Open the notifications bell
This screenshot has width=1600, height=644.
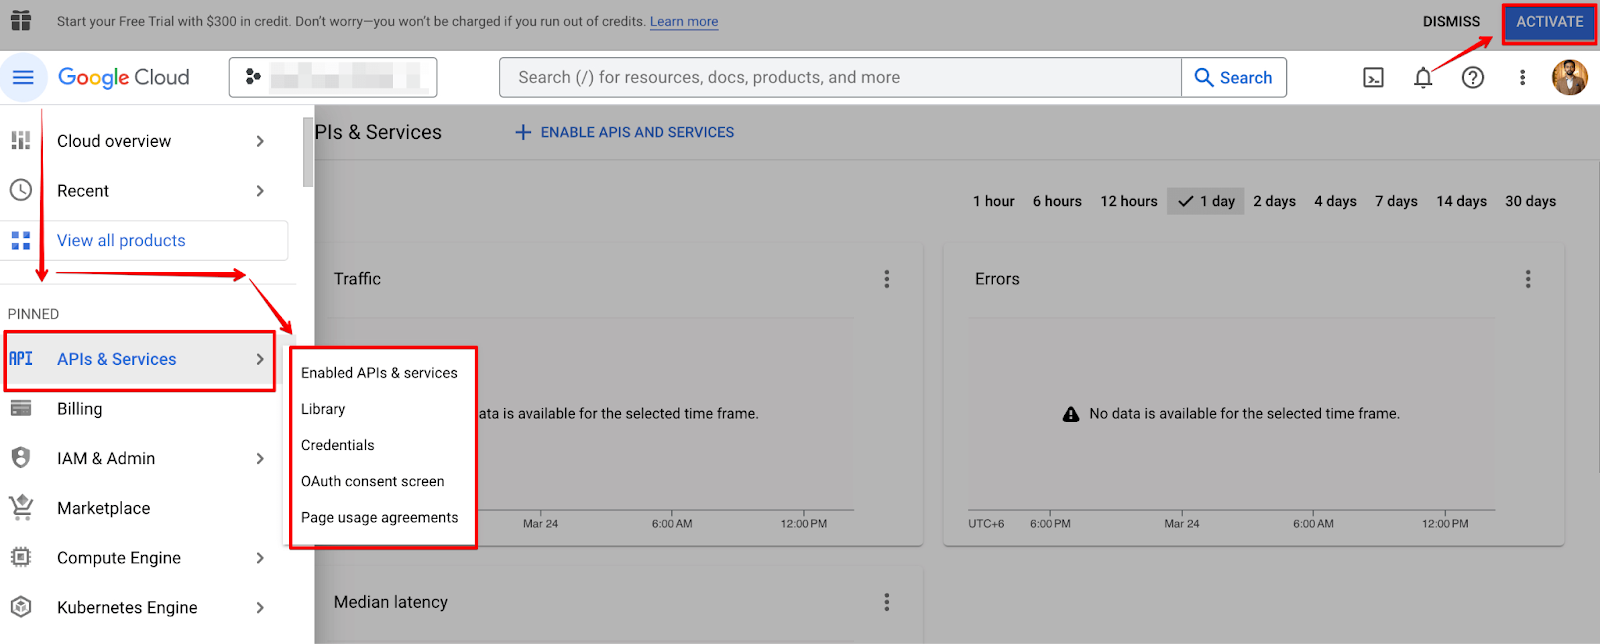tap(1423, 78)
